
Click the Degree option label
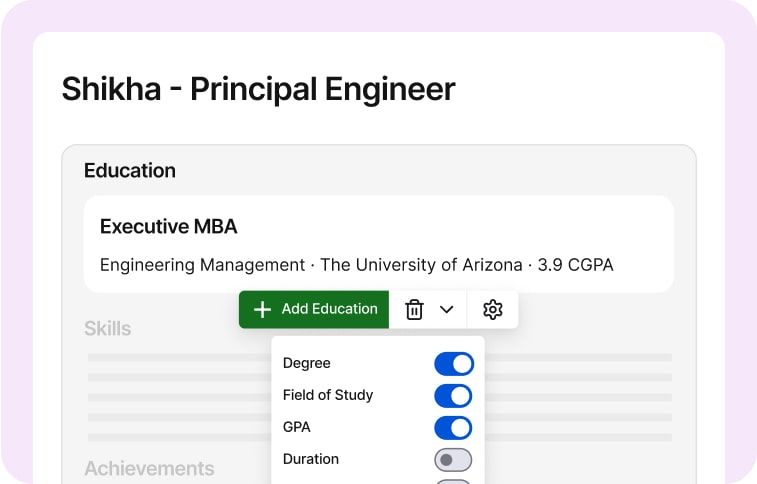click(306, 363)
